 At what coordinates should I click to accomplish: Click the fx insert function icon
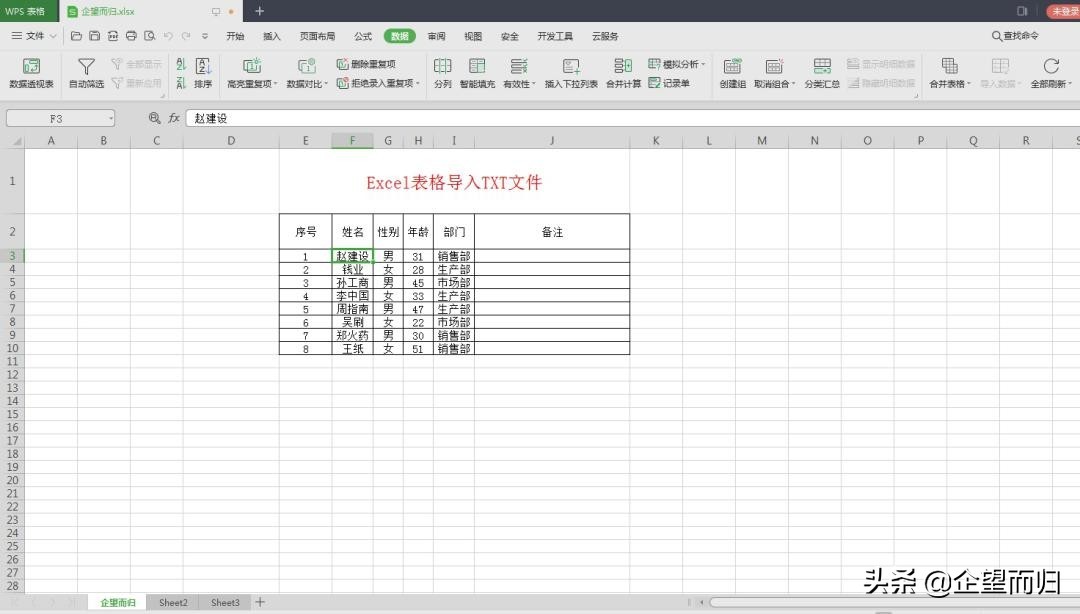pyautogui.click(x=174, y=118)
